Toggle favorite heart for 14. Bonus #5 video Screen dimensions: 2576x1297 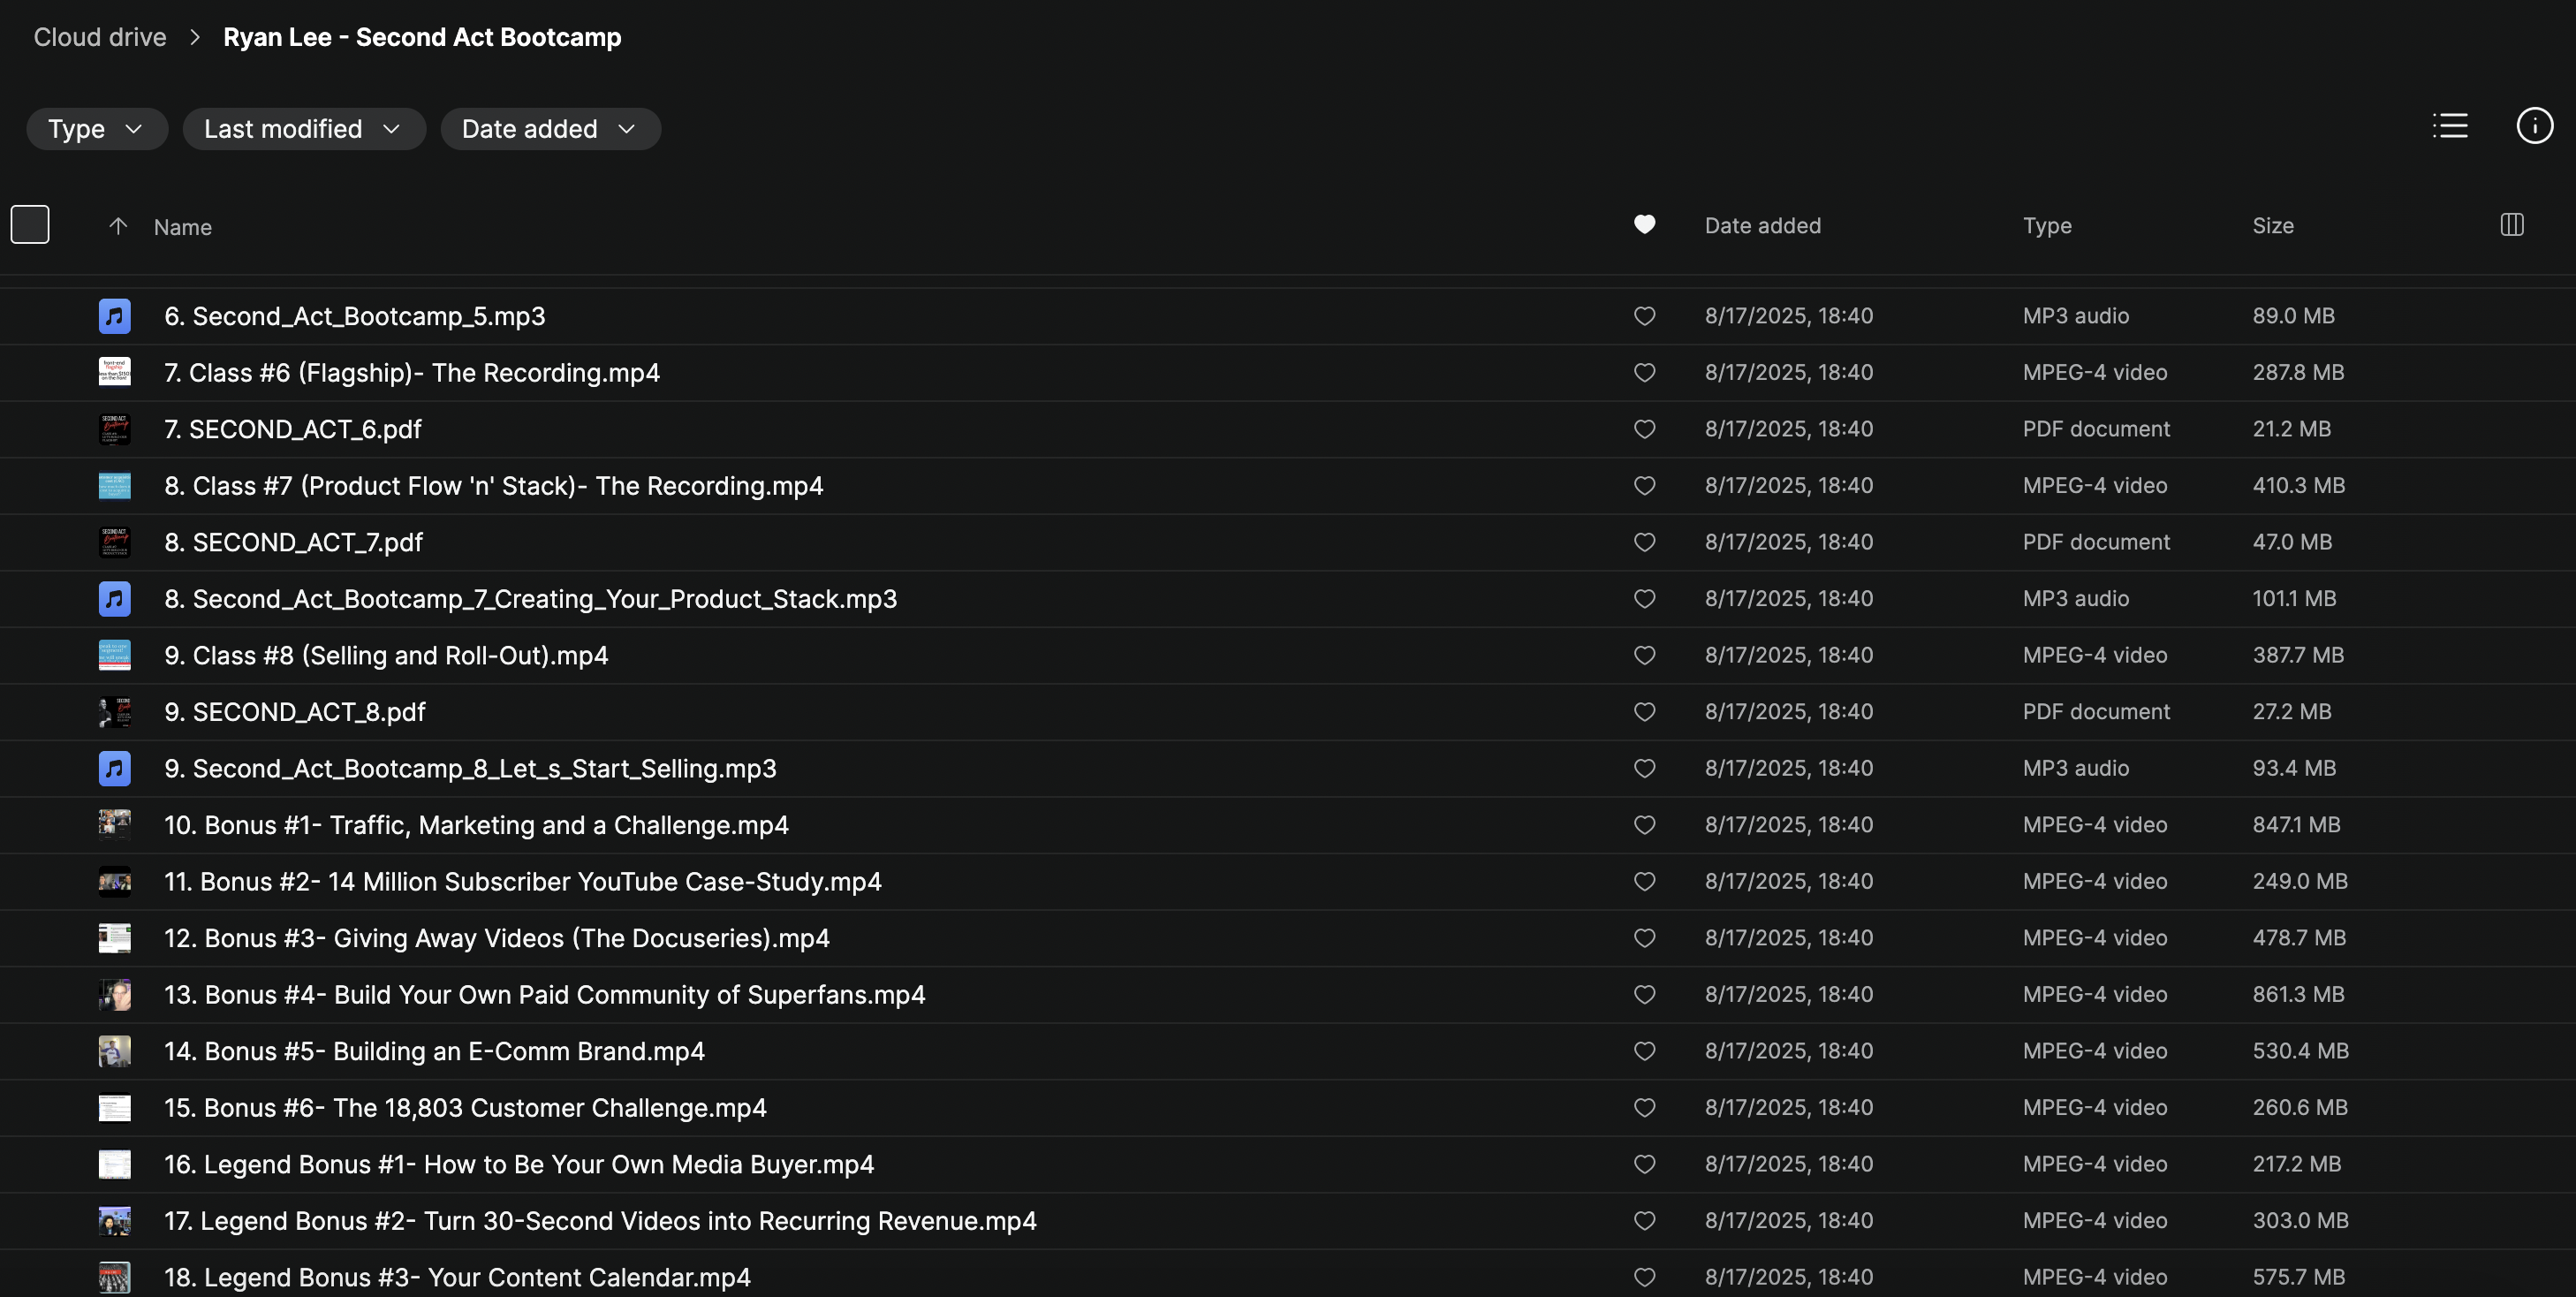click(x=1644, y=1051)
